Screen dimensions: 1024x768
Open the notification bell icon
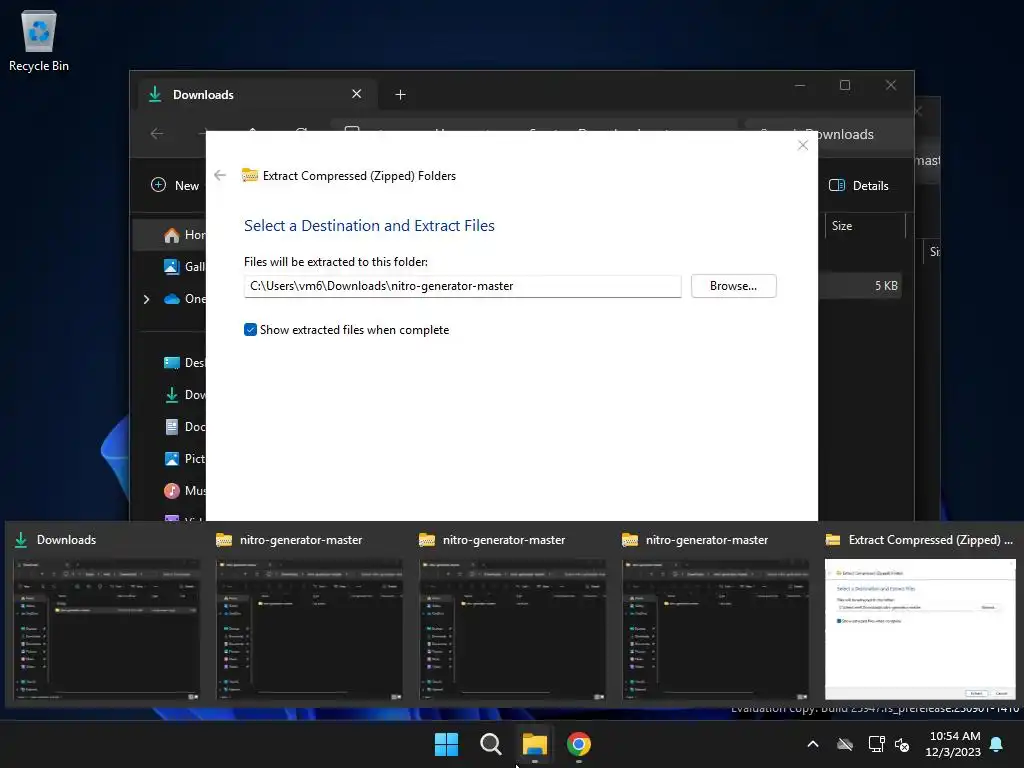pos(997,744)
